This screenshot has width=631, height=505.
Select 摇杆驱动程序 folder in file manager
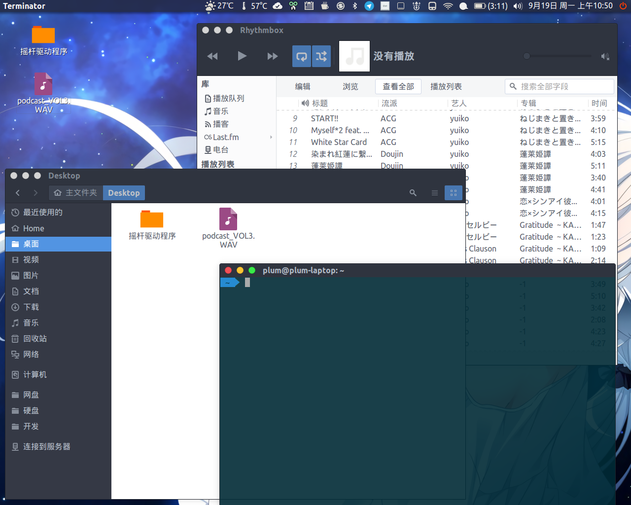(x=152, y=225)
